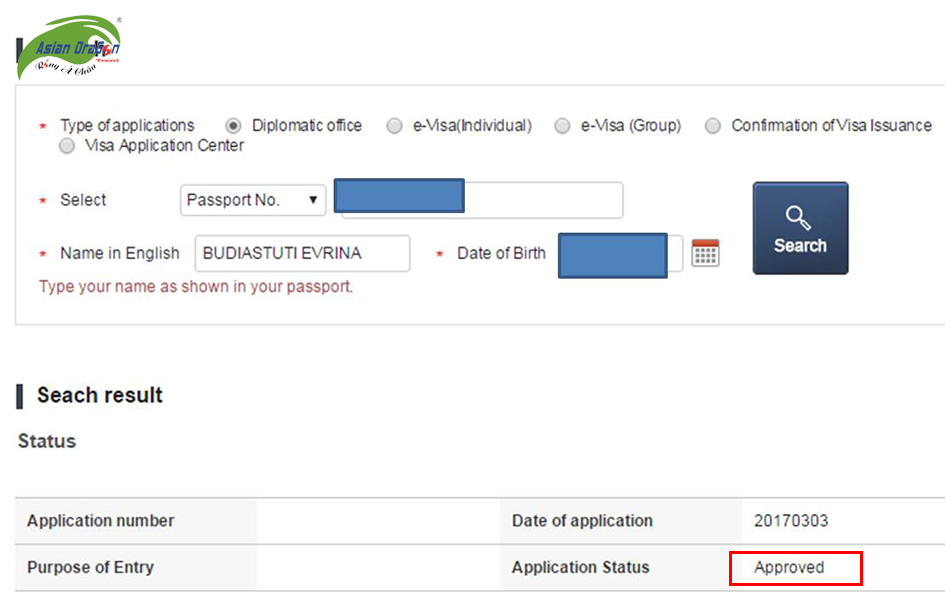Viewport: 945px width, 600px height.
Task: Open the calendar date picker icon
Action: pyautogui.click(x=705, y=252)
